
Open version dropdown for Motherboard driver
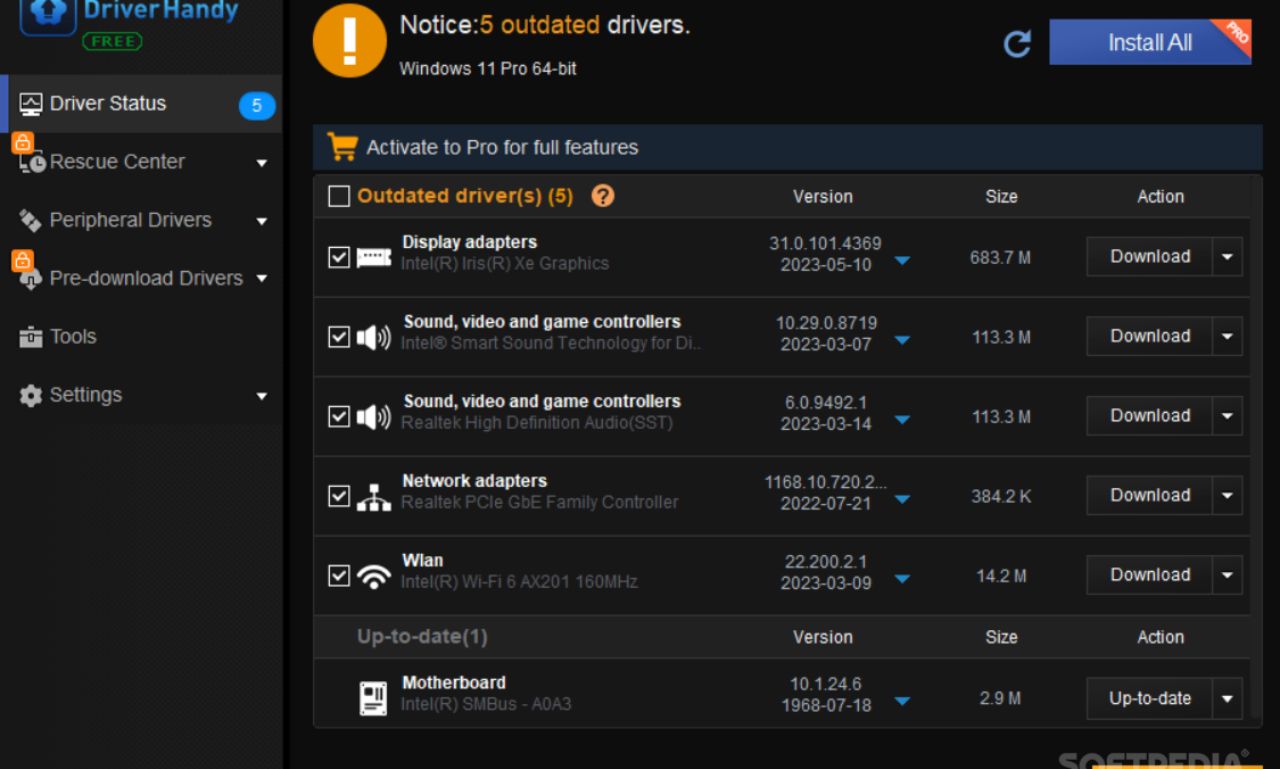pyautogui.click(x=902, y=701)
